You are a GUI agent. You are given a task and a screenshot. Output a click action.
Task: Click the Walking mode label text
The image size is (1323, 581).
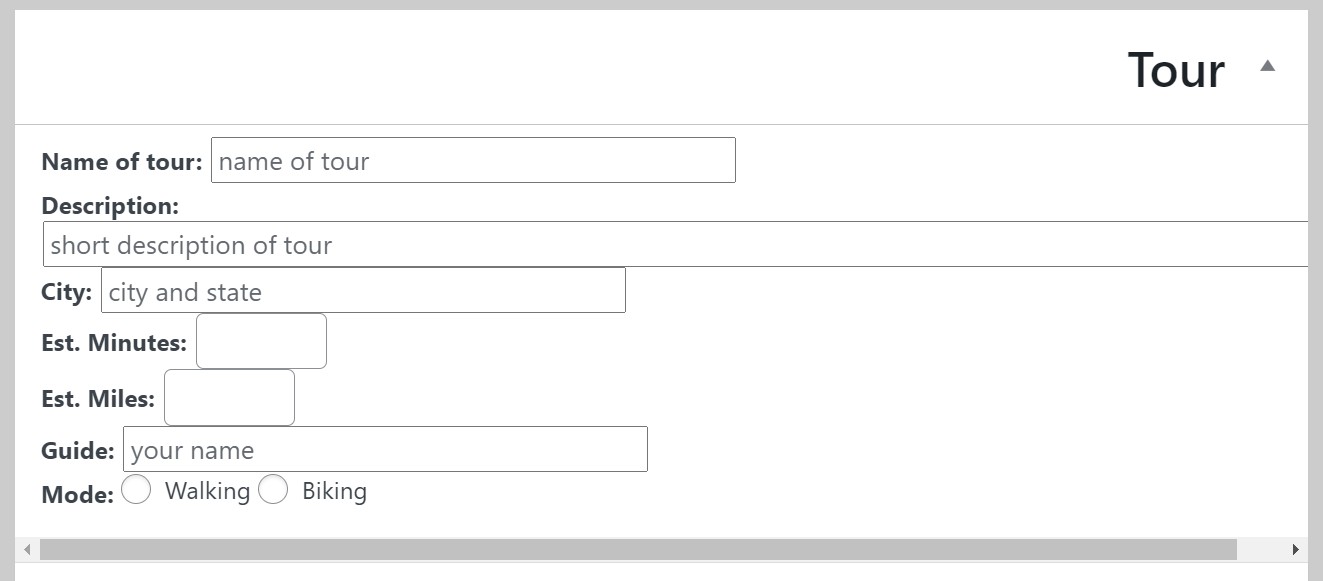[207, 491]
